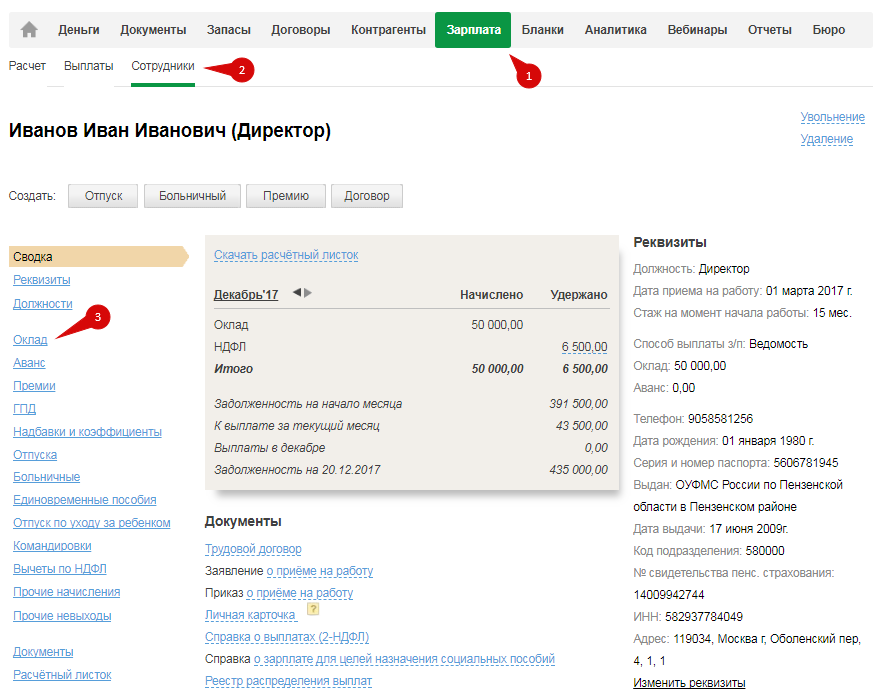This screenshot has width=878, height=698.
Task: Open the Бюро menu
Action: 829,30
